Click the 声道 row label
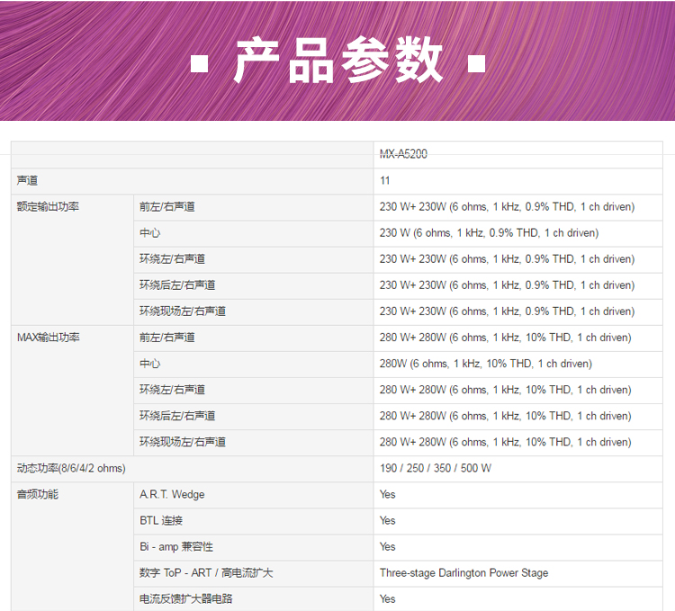The image size is (675, 611). point(27,180)
